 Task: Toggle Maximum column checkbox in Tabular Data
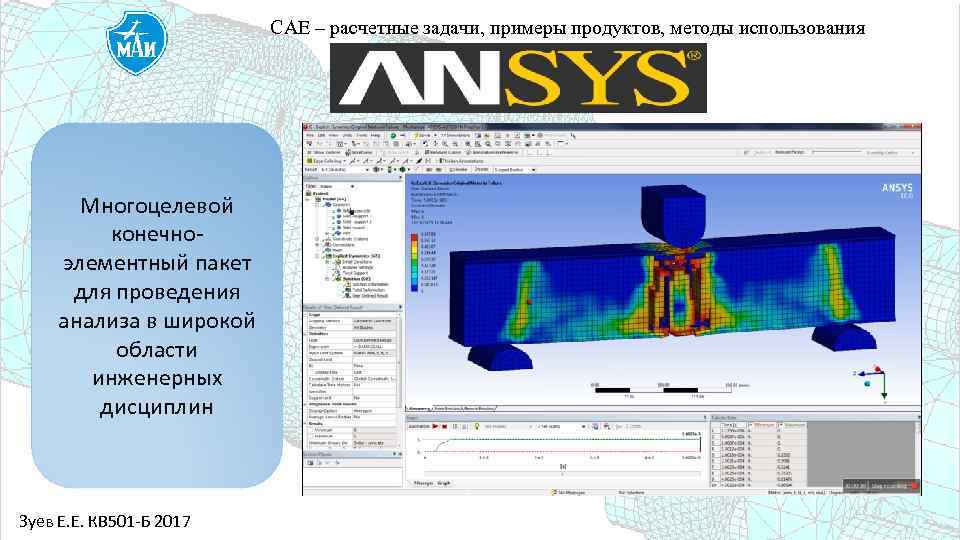pos(781,424)
